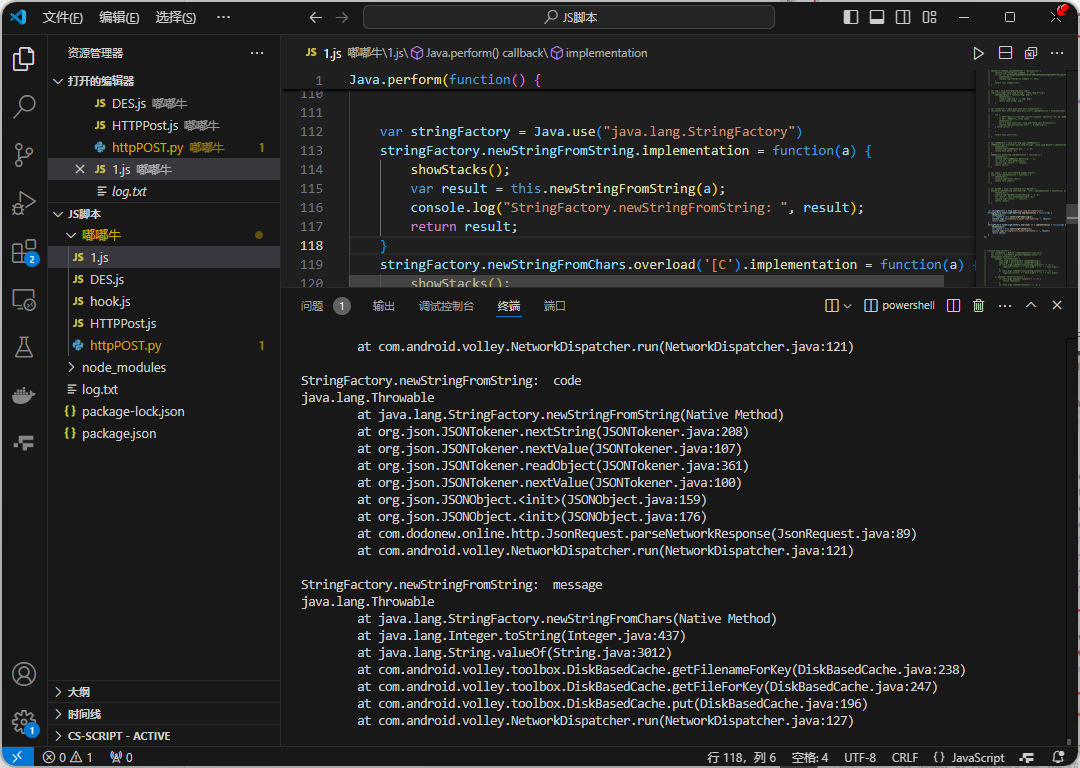Click the UTF-8 encoding status item
Viewport: 1080px width, 768px height.
859,758
